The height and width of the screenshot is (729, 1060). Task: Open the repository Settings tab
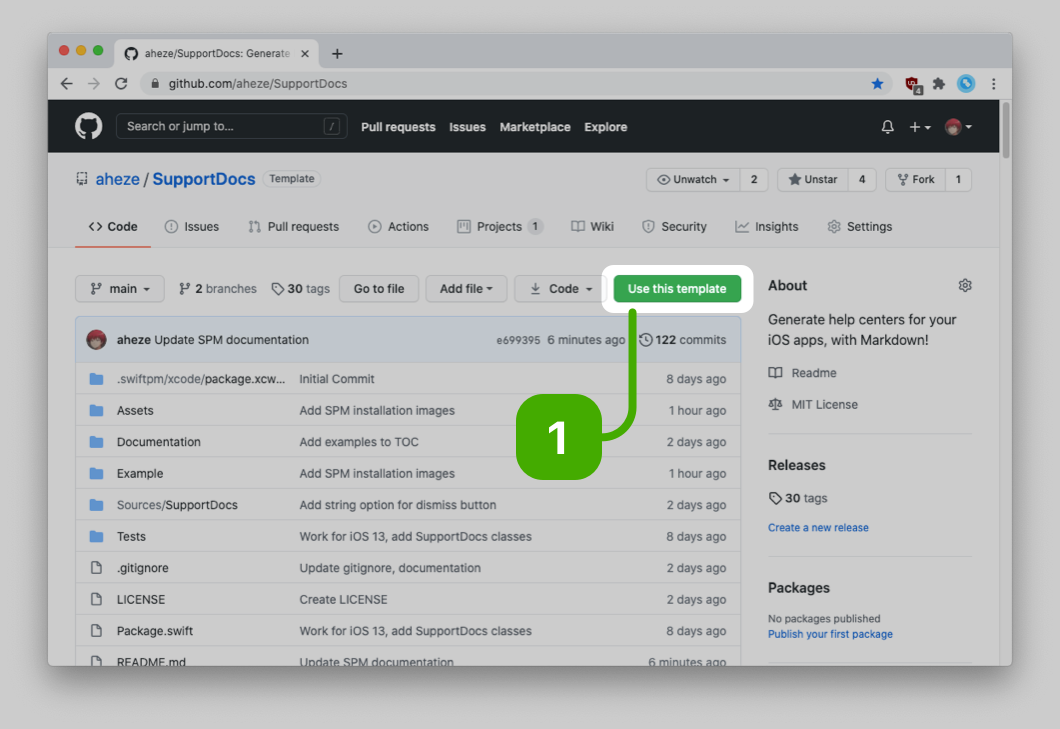coord(860,227)
